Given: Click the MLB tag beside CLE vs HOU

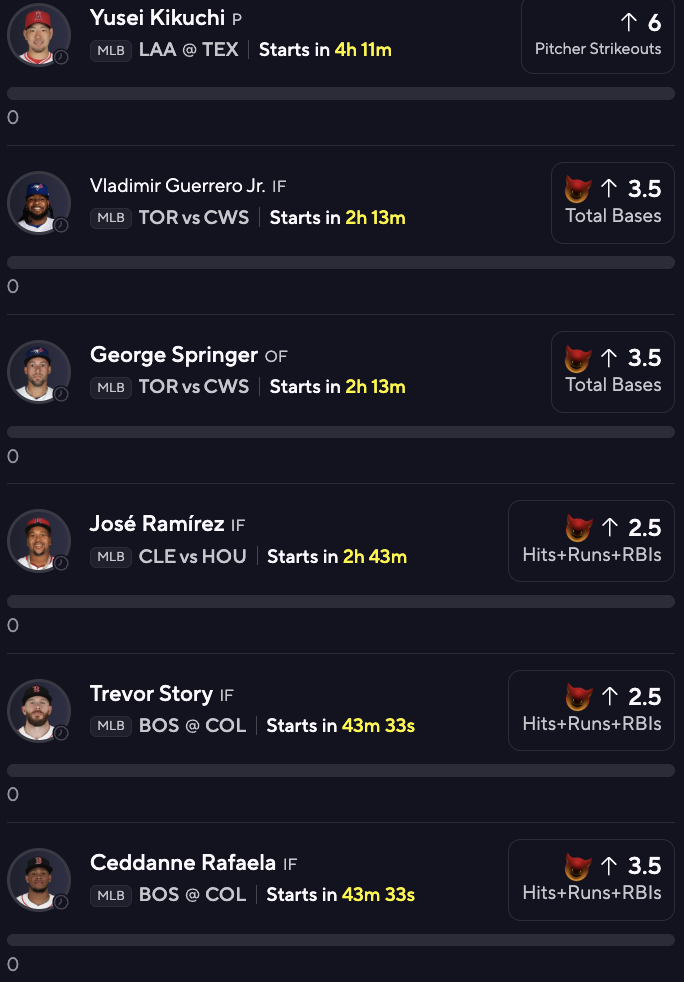Looking at the screenshot, I should coord(111,557).
